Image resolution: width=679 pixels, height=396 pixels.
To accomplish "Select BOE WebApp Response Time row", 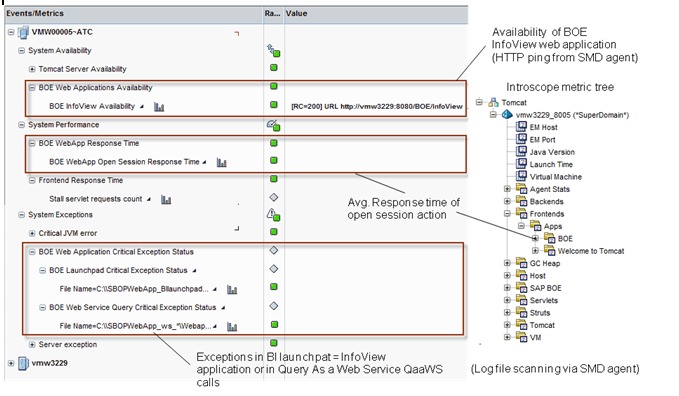I will (x=89, y=143).
